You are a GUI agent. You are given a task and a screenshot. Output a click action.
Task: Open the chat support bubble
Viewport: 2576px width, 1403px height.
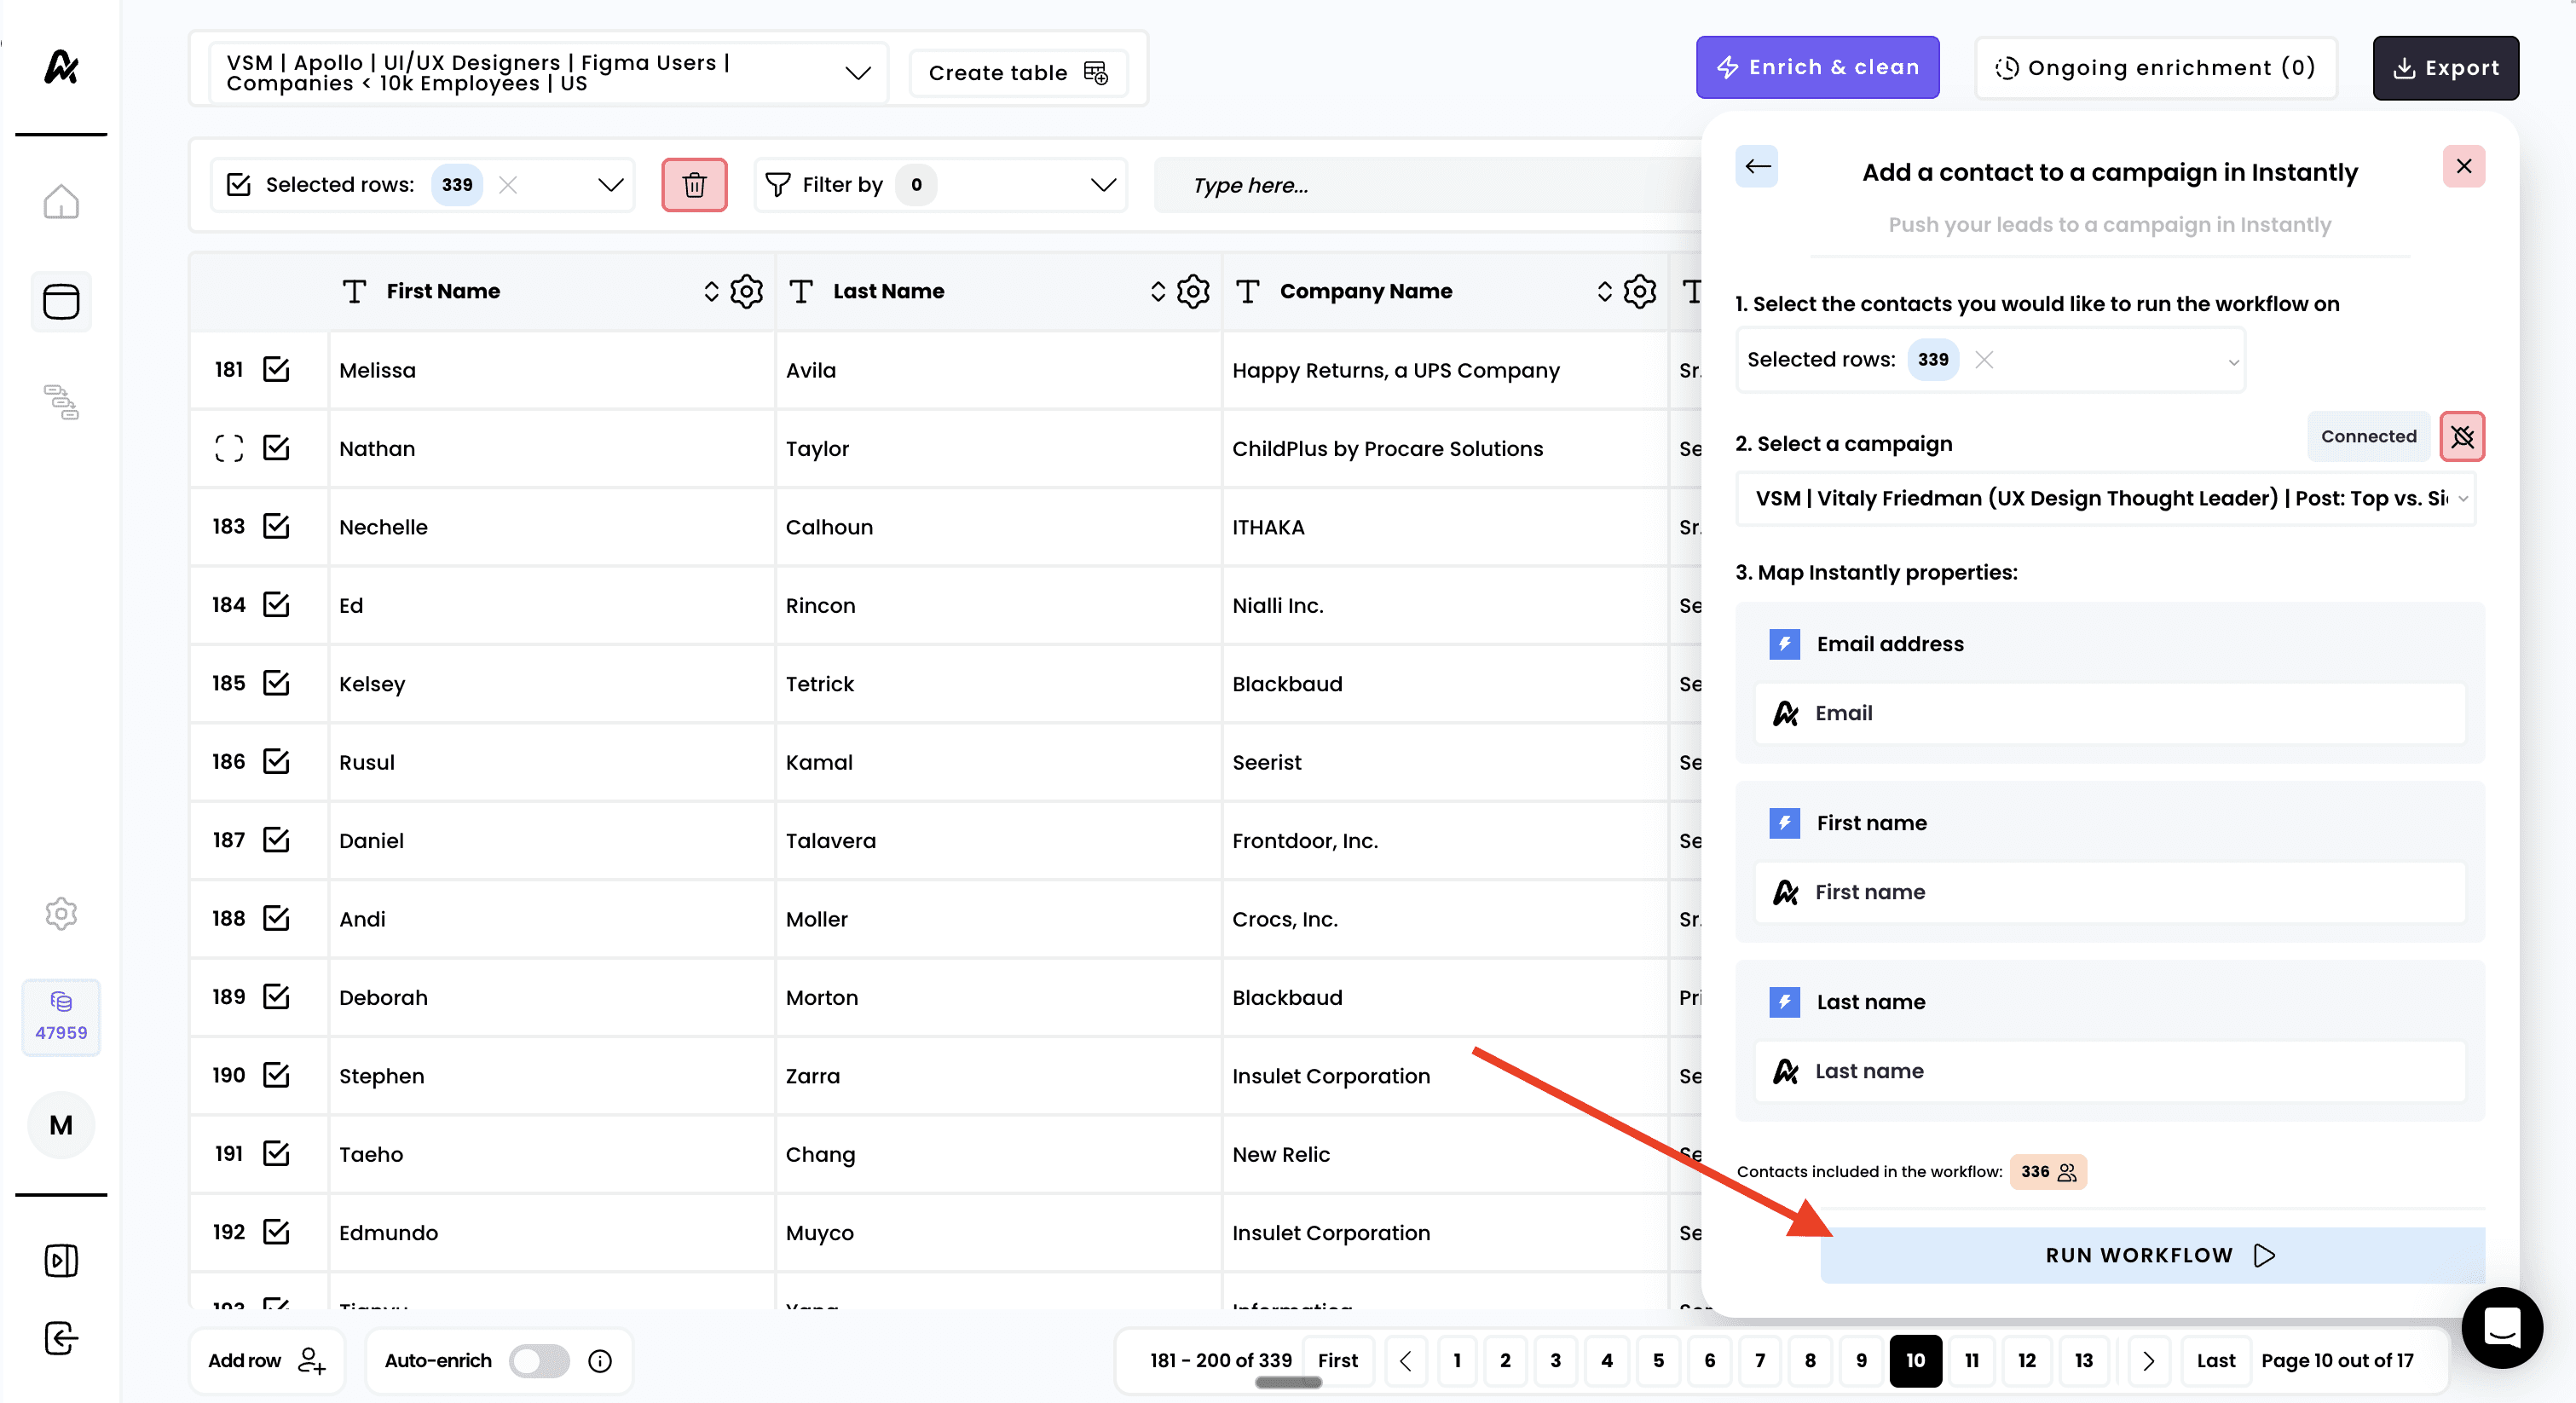2501,1328
